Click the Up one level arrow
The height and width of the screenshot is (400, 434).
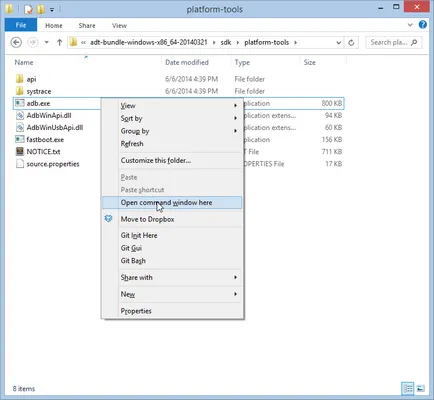point(59,42)
